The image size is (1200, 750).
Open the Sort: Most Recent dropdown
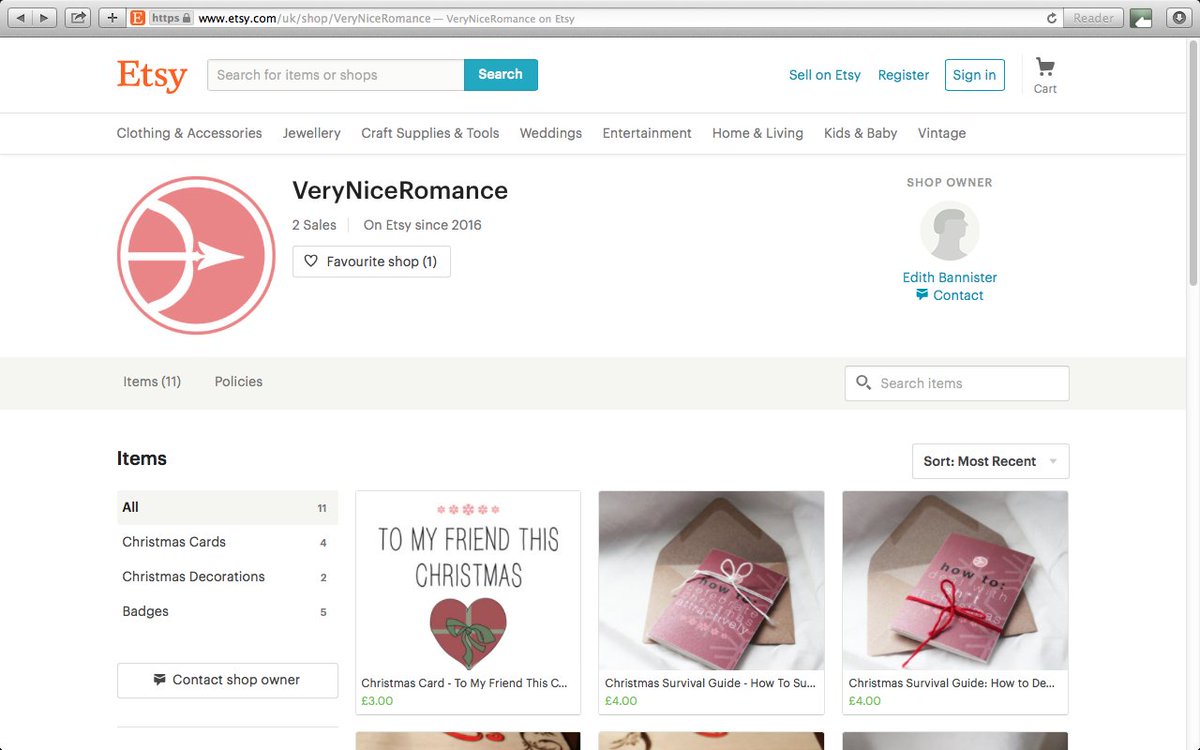pyautogui.click(x=990, y=461)
